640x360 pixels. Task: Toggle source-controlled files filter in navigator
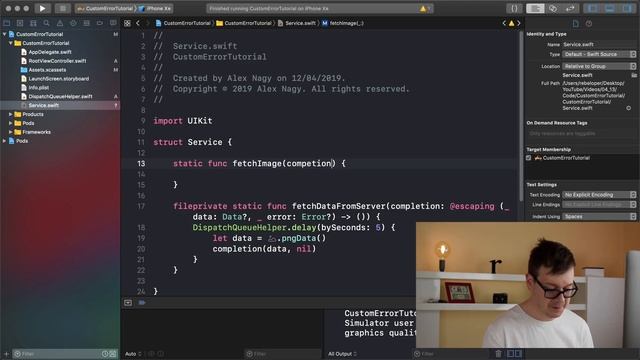[113, 354]
